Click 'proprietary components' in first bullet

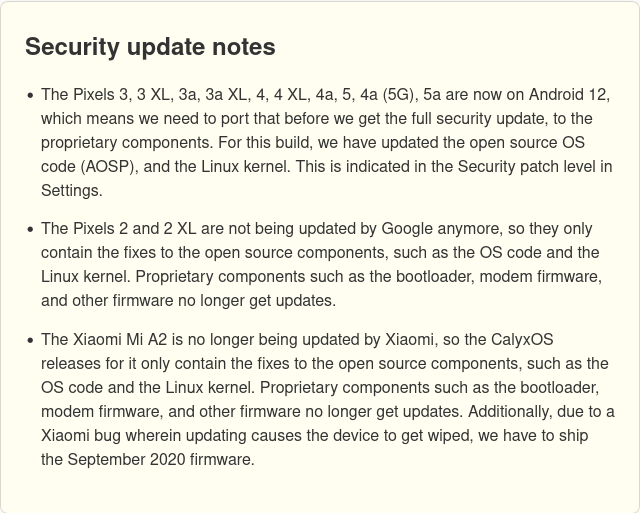(127, 143)
